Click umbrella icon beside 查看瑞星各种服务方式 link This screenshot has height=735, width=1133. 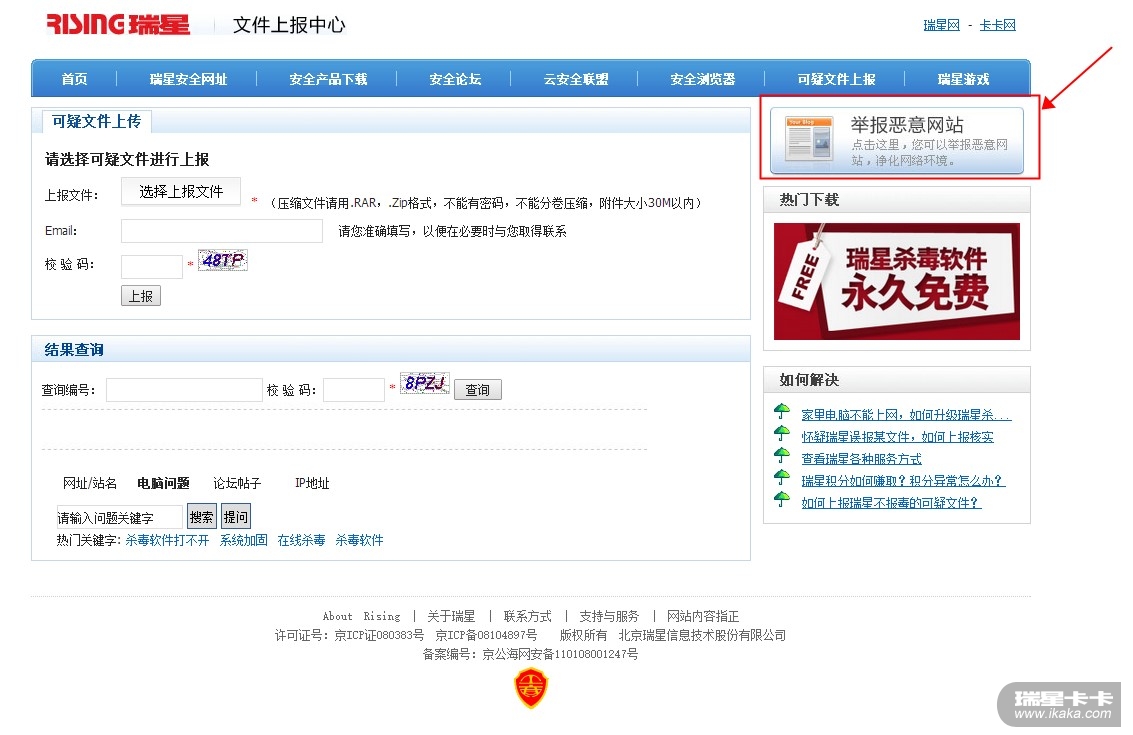782,455
